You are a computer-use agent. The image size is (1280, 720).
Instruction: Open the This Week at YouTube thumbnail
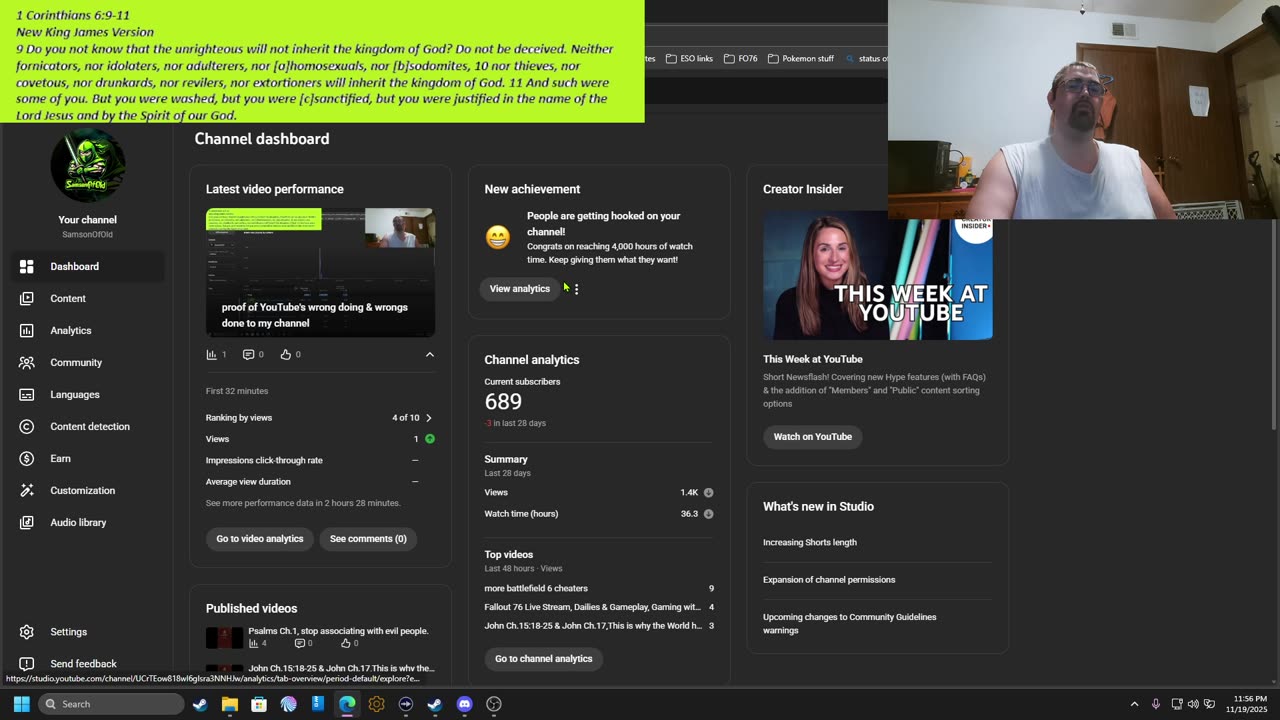tap(878, 276)
